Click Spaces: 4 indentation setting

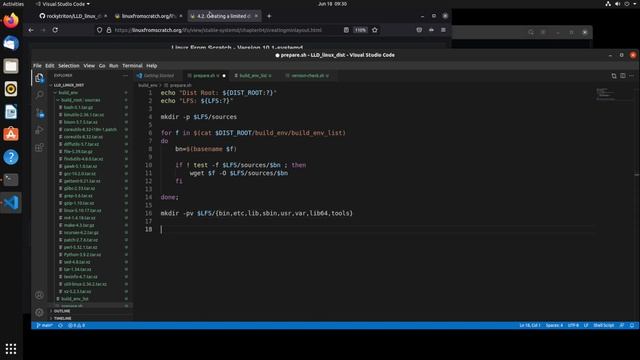point(554,325)
